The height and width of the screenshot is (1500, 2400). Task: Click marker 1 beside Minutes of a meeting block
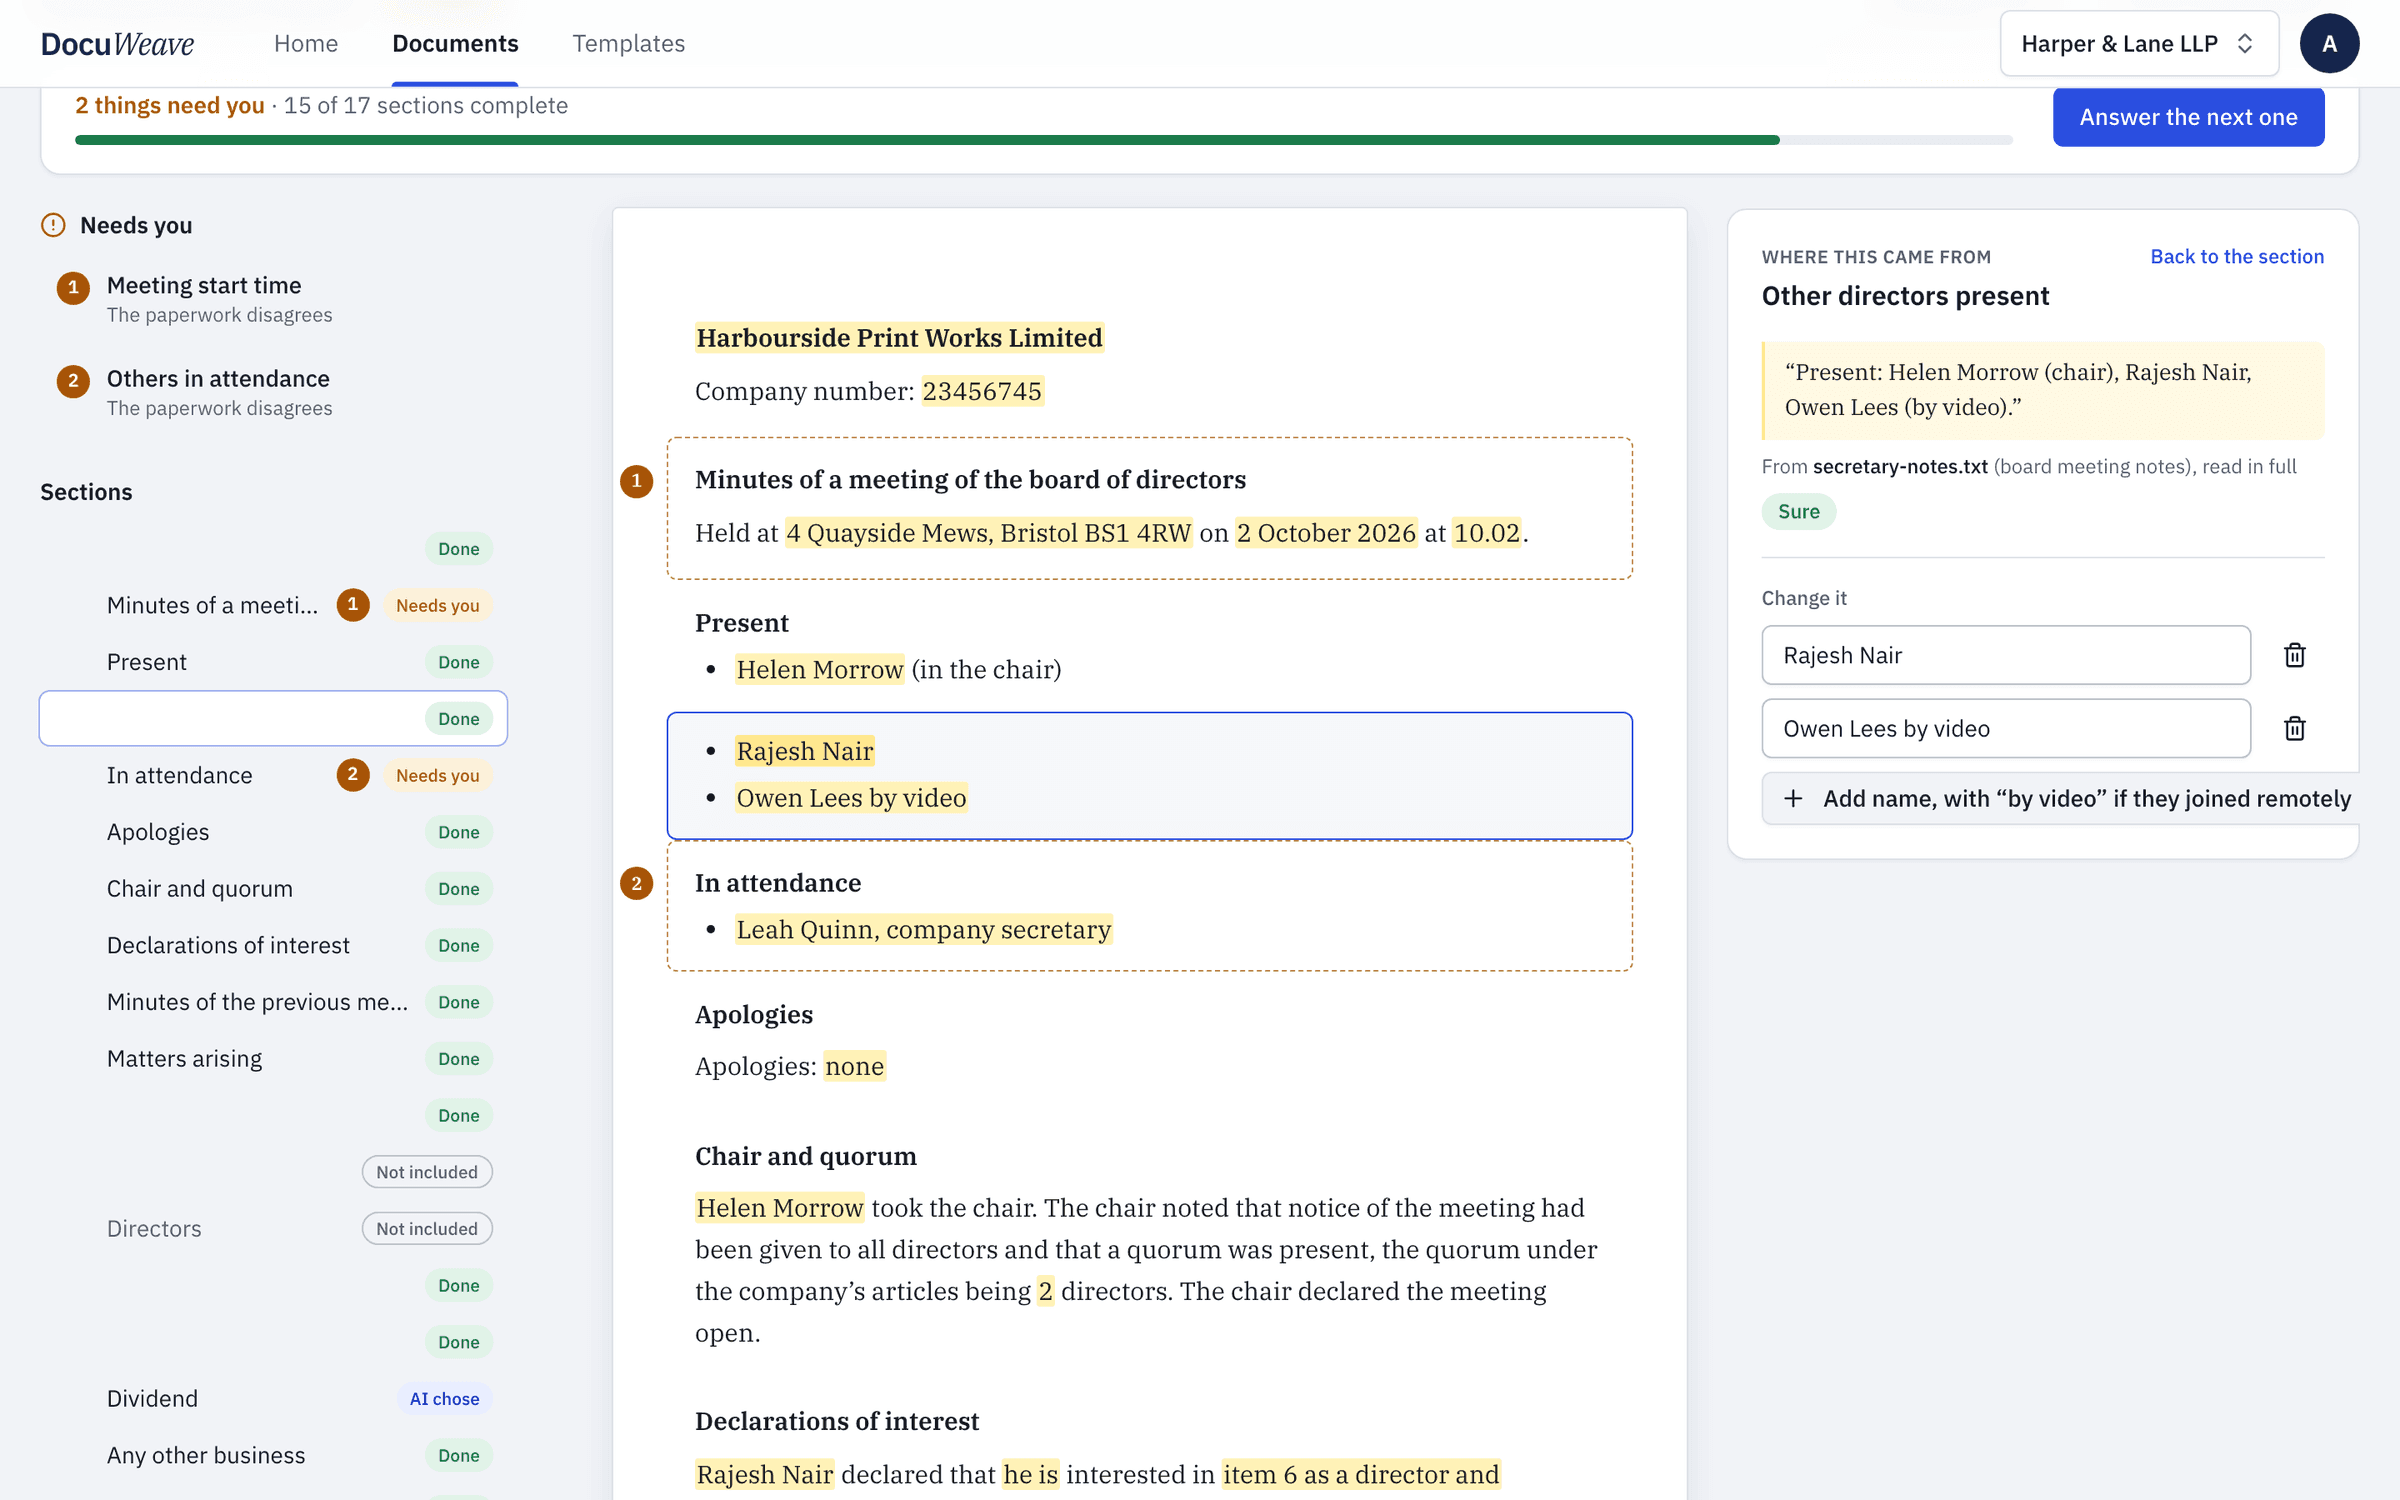coord(636,481)
